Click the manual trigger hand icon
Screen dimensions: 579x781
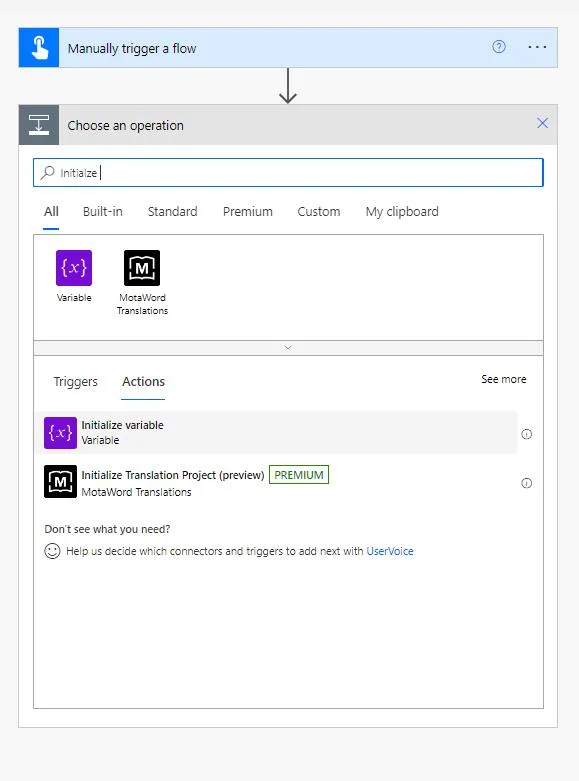pyautogui.click(x=39, y=48)
